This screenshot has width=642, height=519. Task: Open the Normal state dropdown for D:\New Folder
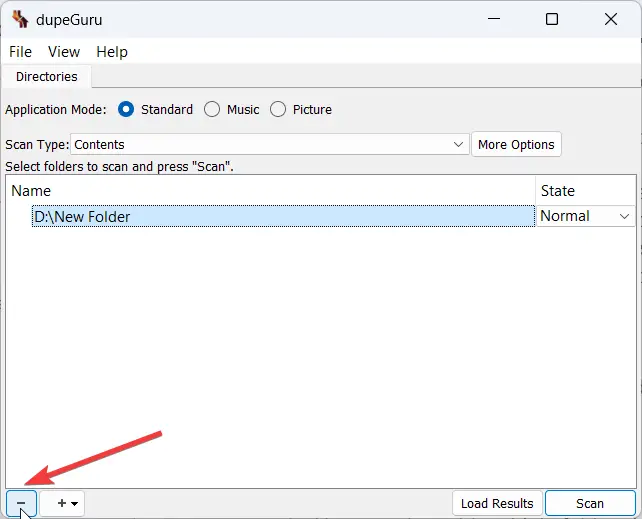point(585,216)
